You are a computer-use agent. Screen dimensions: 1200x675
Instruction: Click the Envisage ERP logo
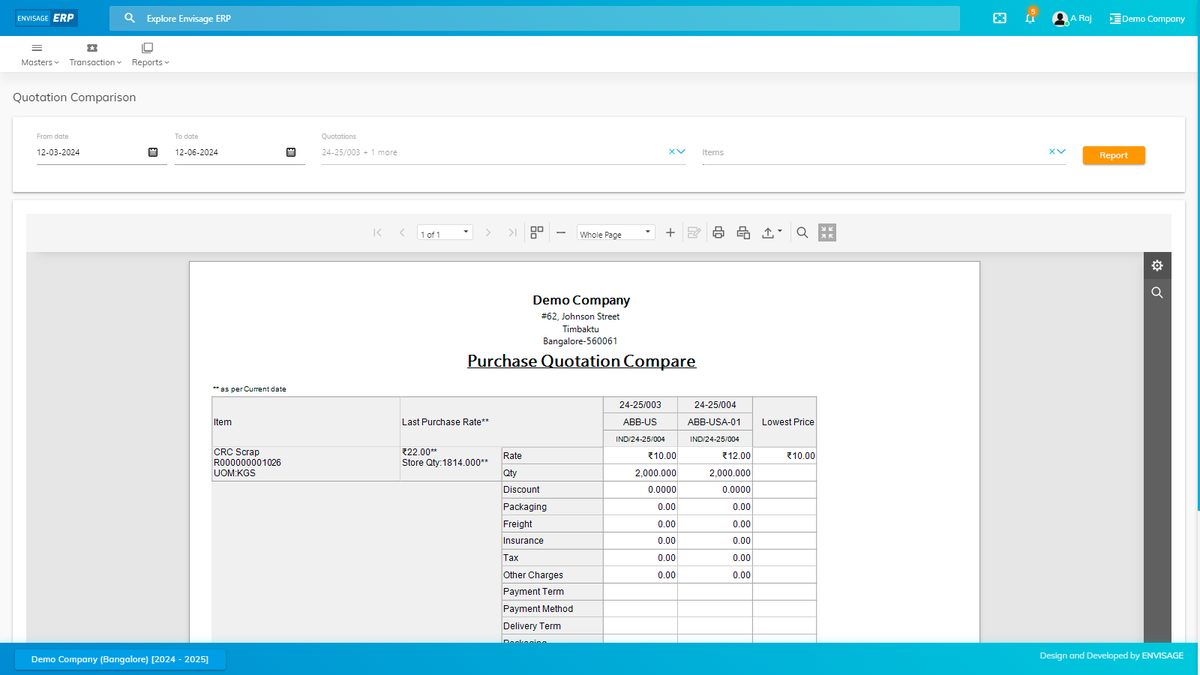point(46,18)
